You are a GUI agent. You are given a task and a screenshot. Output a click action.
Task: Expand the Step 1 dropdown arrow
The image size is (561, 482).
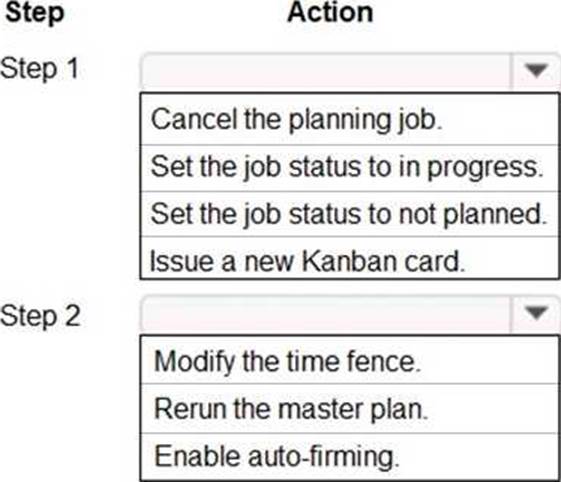(x=536, y=70)
